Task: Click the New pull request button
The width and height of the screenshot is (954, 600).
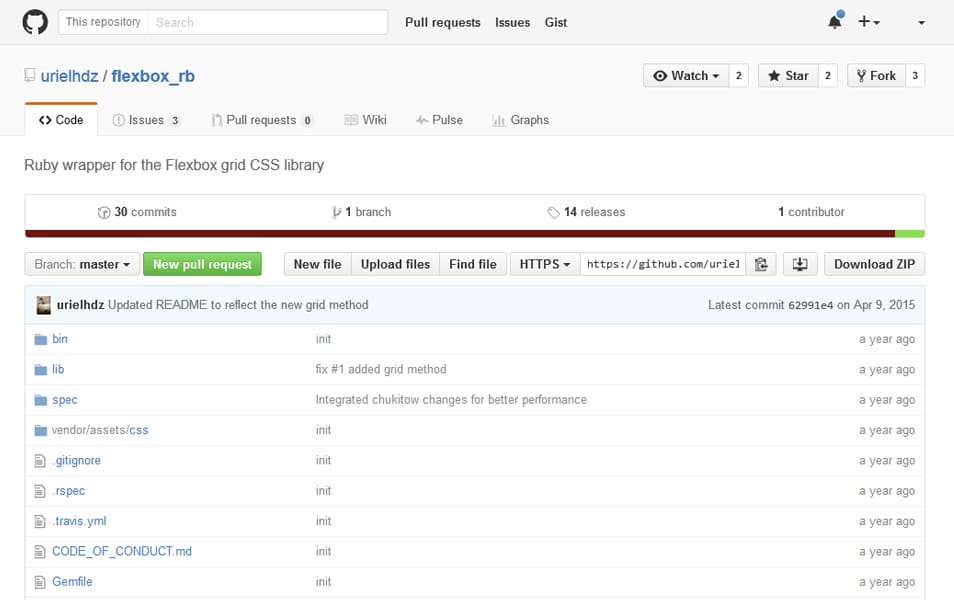Action: tap(202, 264)
